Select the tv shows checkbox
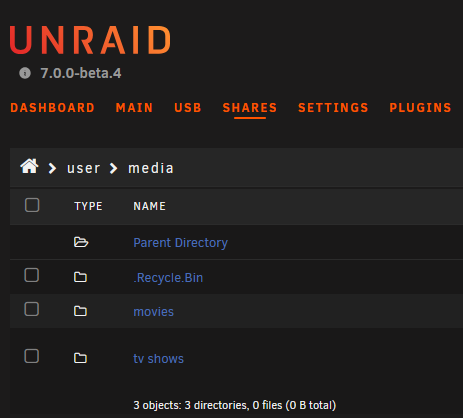This screenshot has height=418, width=463. click(x=32, y=356)
